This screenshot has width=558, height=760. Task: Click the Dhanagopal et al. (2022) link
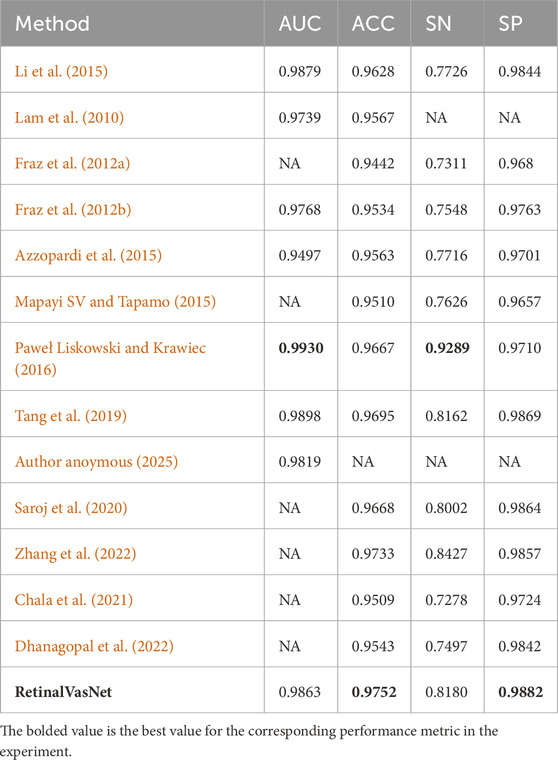pos(94,646)
